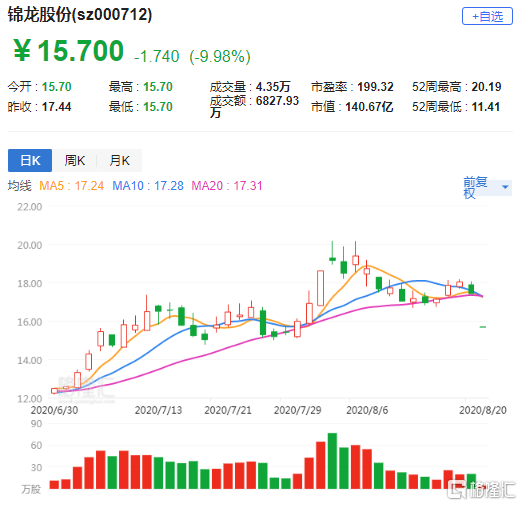Click the ¥15.700 current price
The width and height of the screenshot is (522, 506).
(x=69, y=51)
